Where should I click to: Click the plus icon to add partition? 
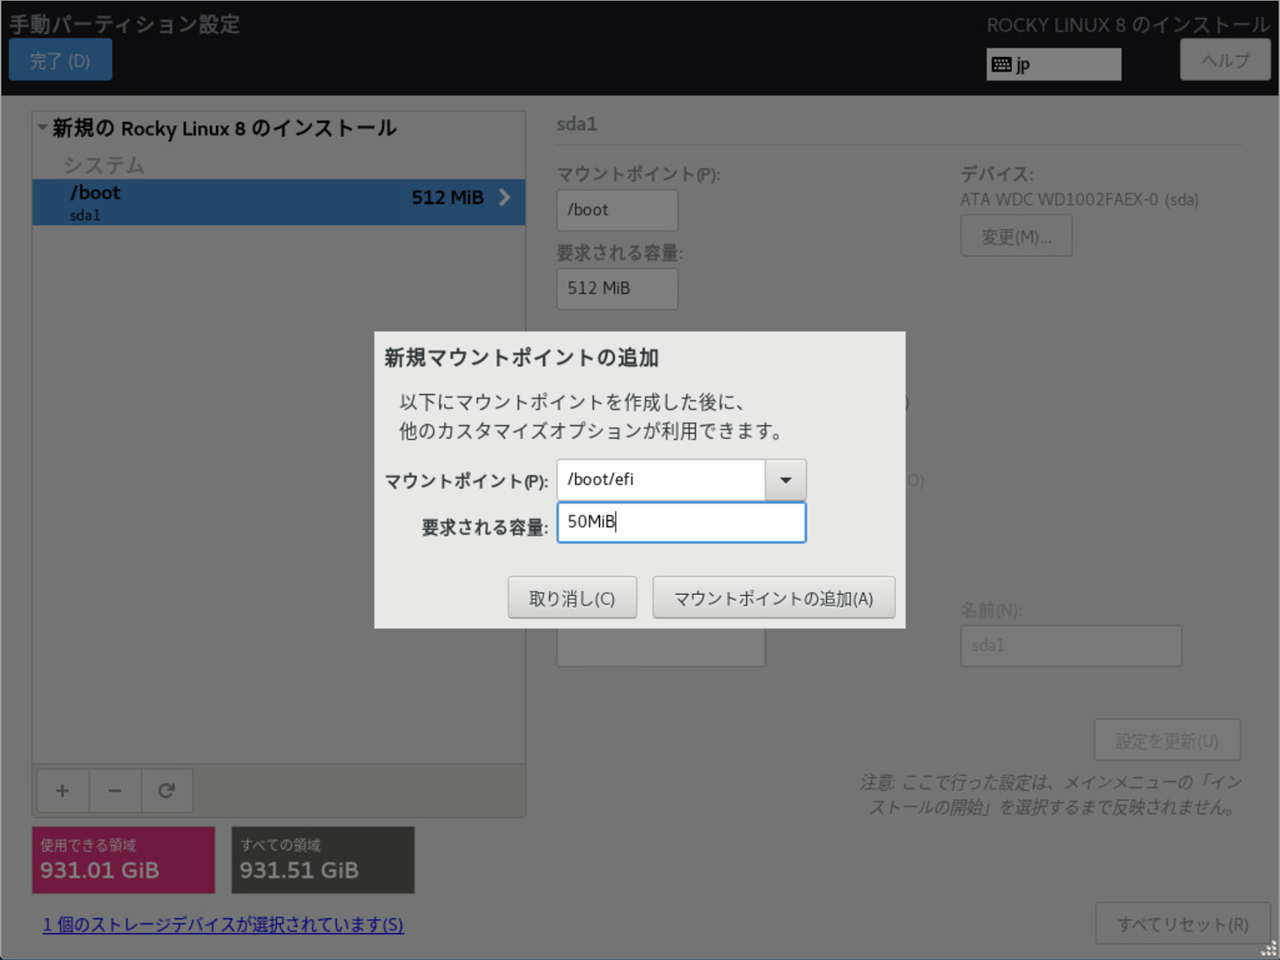click(x=62, y=791)
